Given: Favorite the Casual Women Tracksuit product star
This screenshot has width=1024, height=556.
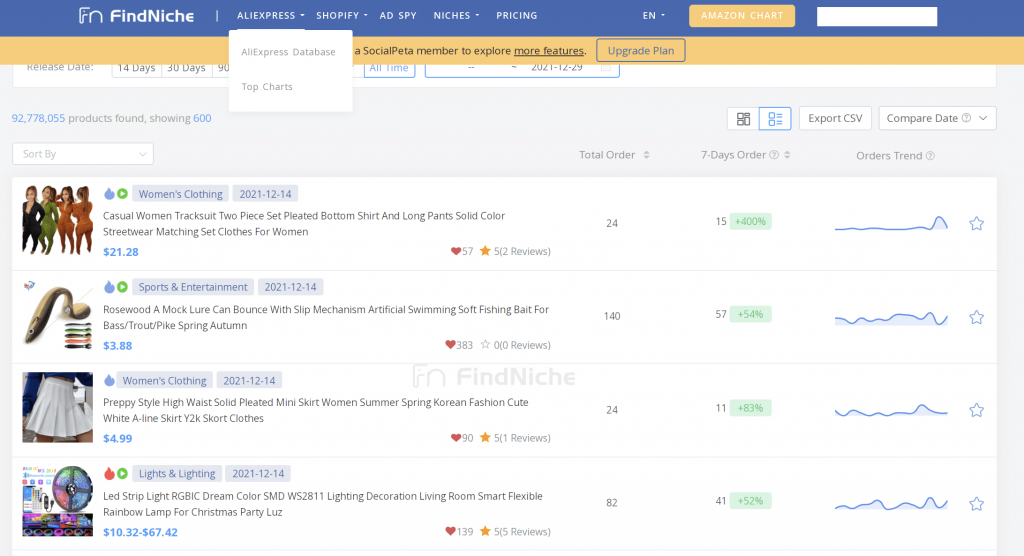Looking at the screenshot, I should coord(976,223).
